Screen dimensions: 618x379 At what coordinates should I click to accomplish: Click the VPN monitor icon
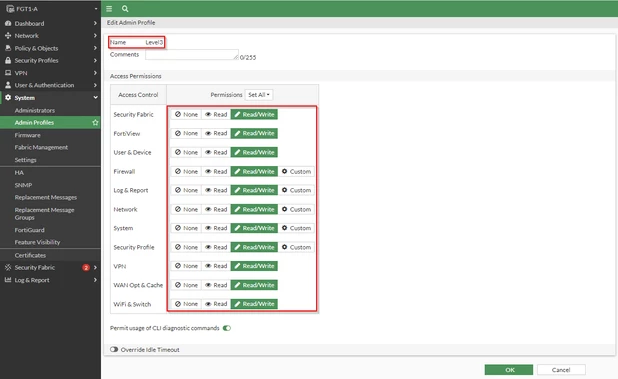8,73
